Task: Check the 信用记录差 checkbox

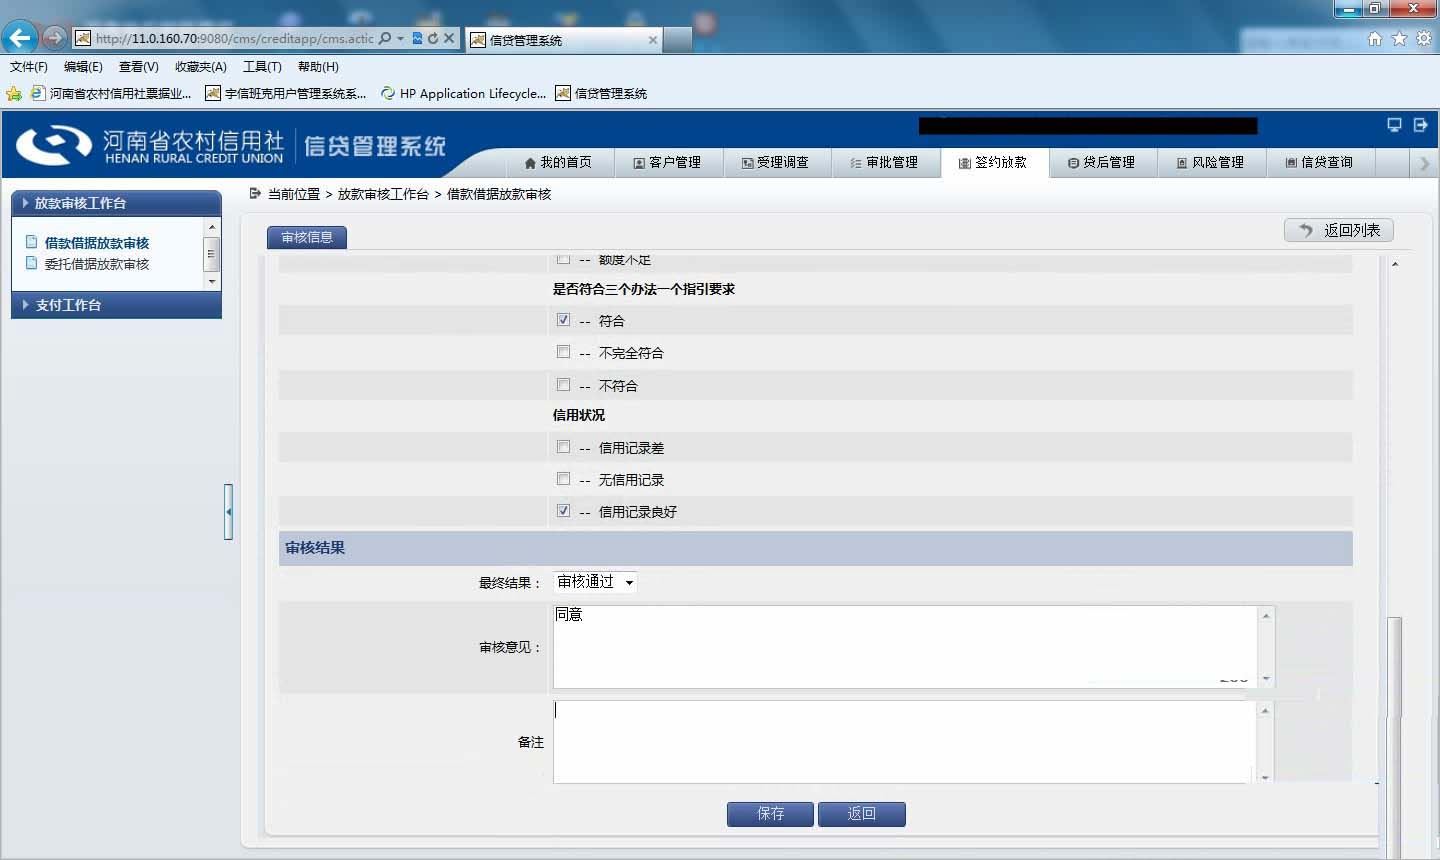Action: point(563,447)
